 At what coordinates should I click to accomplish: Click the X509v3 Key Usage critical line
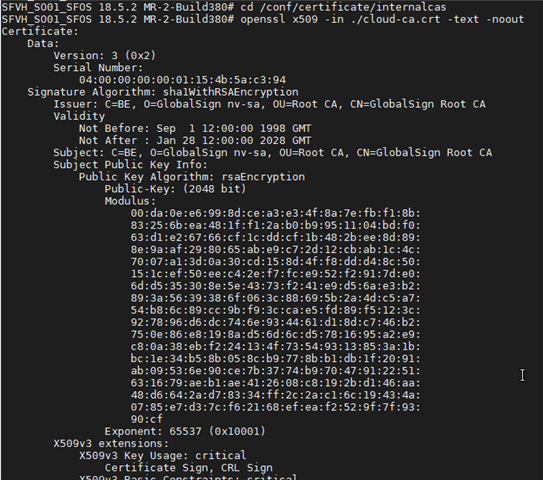pyautogui.click(x=162, y=456)
